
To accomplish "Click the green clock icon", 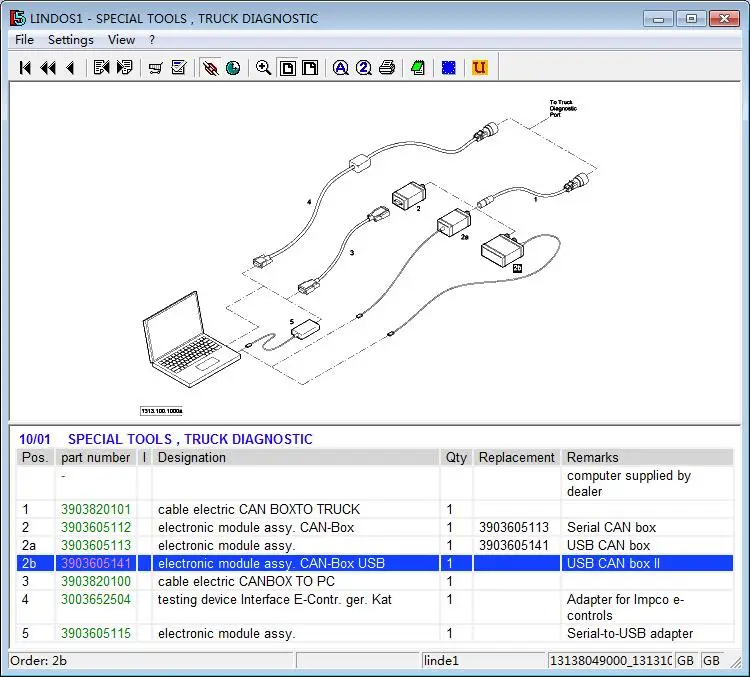I will [x=233, y=67].
